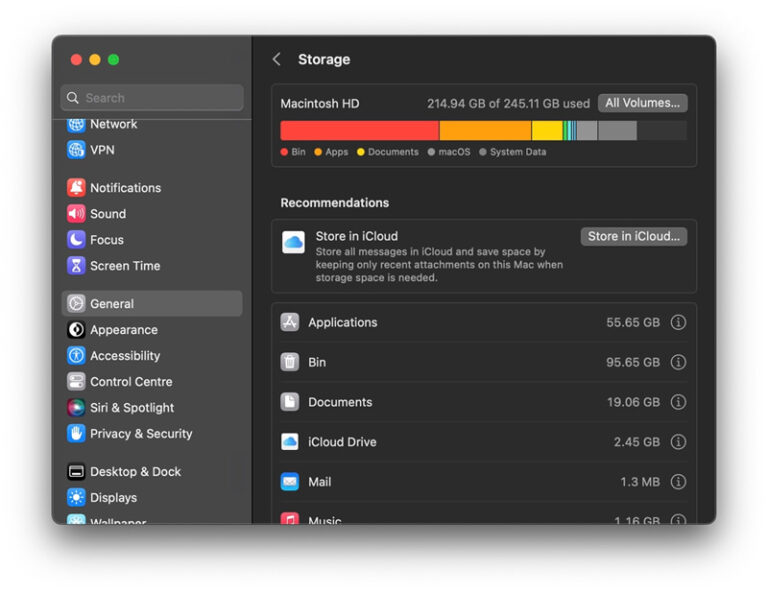This screenshot has height=593, width=768.
Task: Click the orange Apps storage bar segment
Action: coord(485,130)
